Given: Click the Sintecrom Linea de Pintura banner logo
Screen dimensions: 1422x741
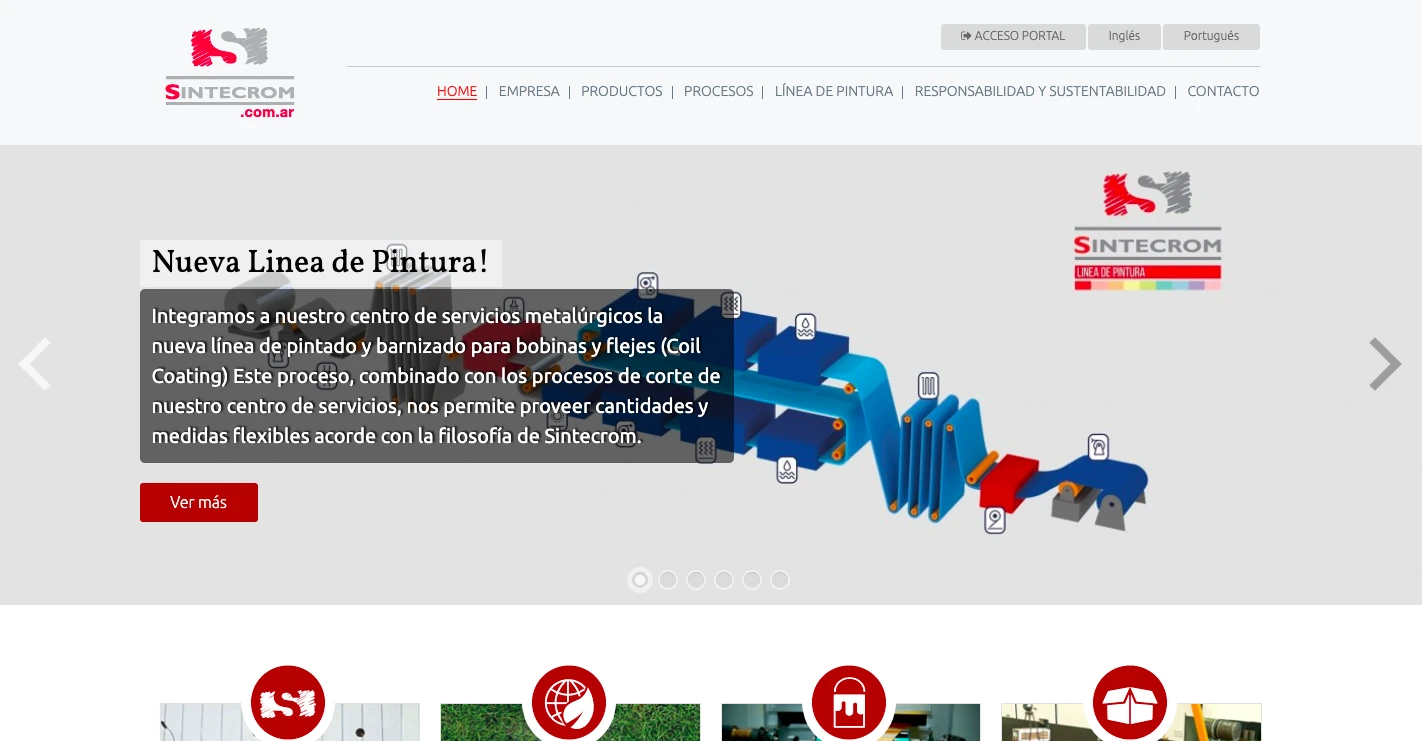Looking at the screenshot, I should 1148,231.
